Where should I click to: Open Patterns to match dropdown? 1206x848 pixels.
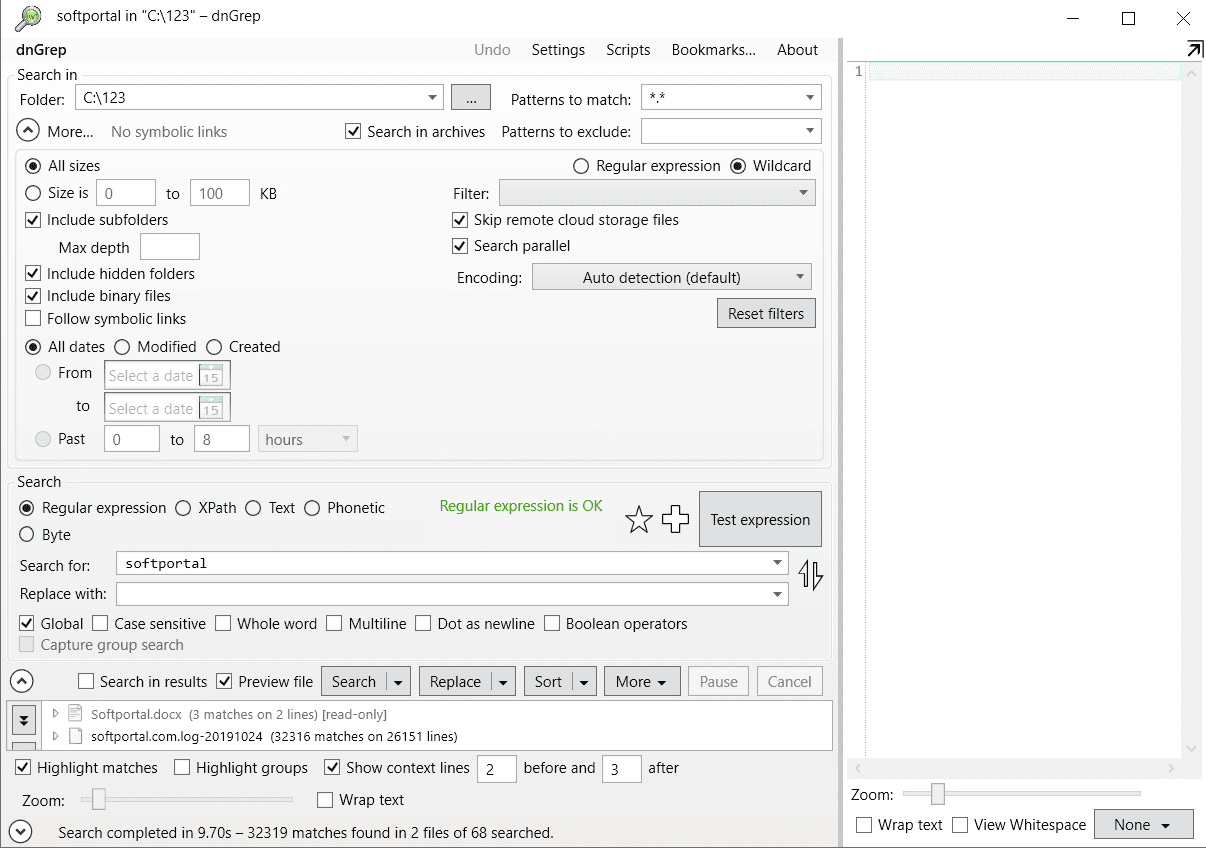810,98
